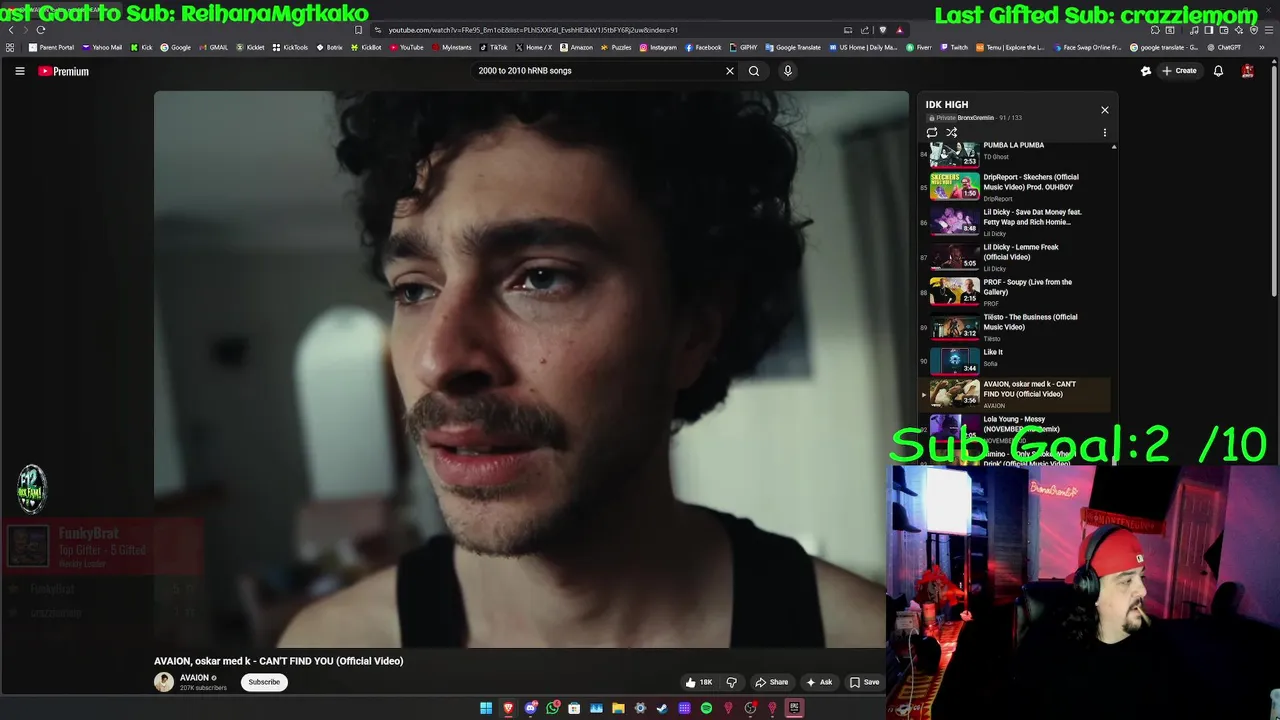Open the Create menu

[x=1180, y=71]
